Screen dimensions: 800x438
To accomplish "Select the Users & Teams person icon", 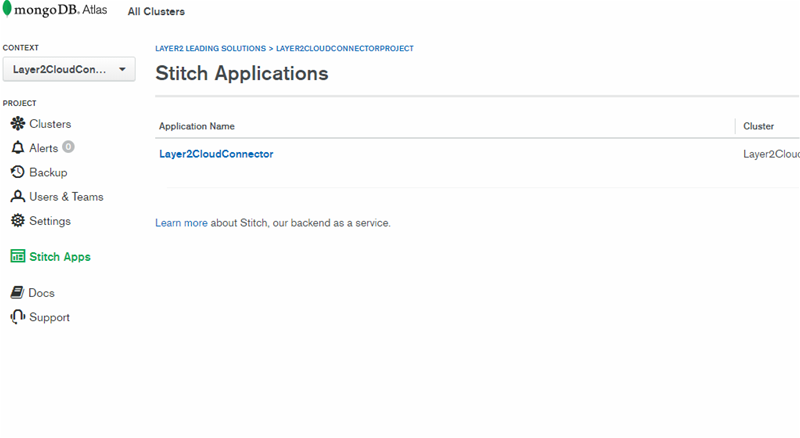I will point(17,197).
